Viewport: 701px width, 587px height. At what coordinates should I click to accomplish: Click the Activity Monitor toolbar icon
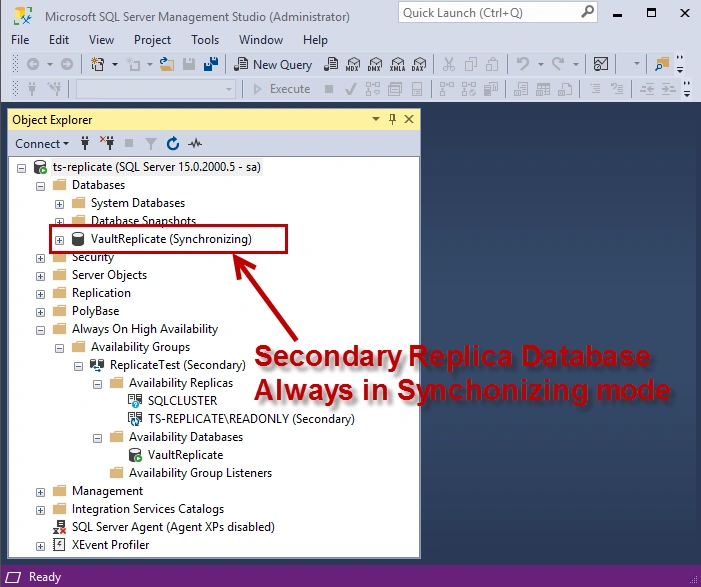601,64
